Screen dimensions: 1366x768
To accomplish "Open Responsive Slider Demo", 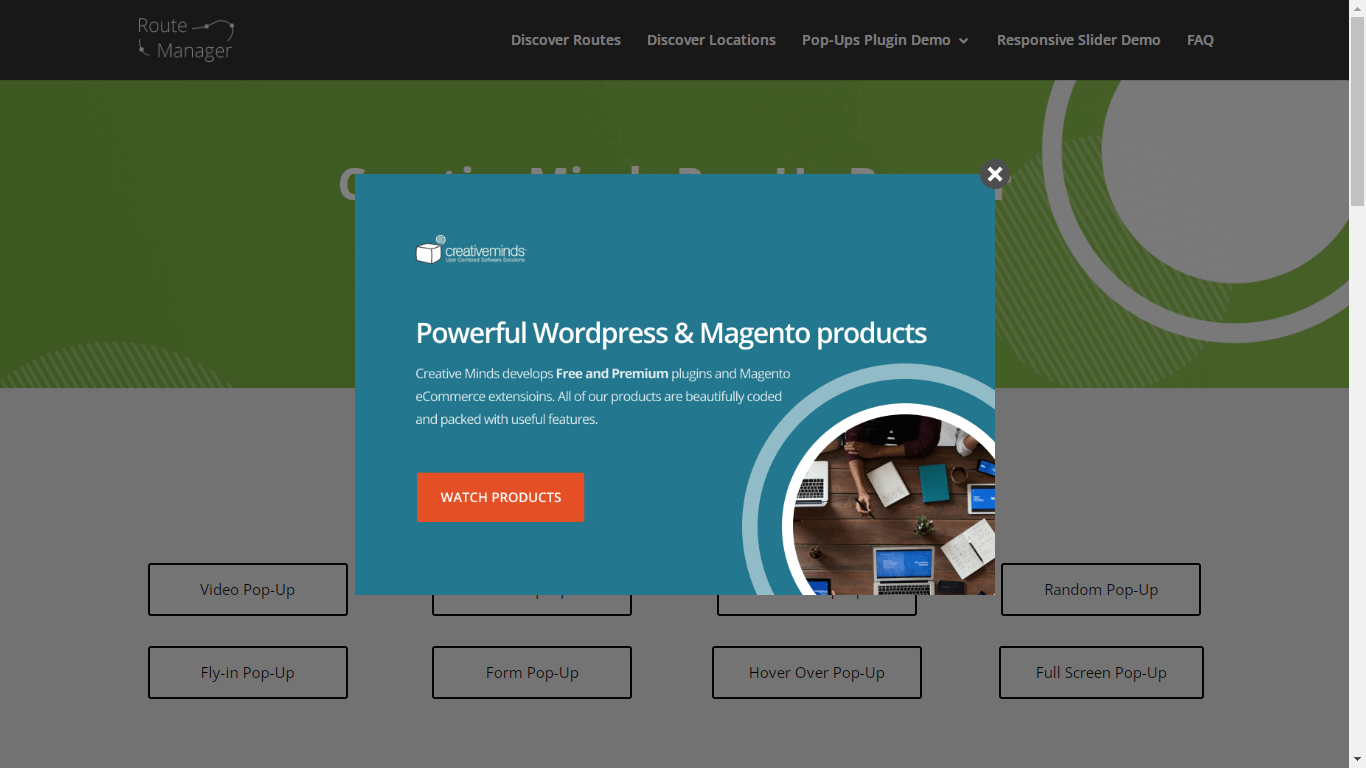I will point(1078,40).
